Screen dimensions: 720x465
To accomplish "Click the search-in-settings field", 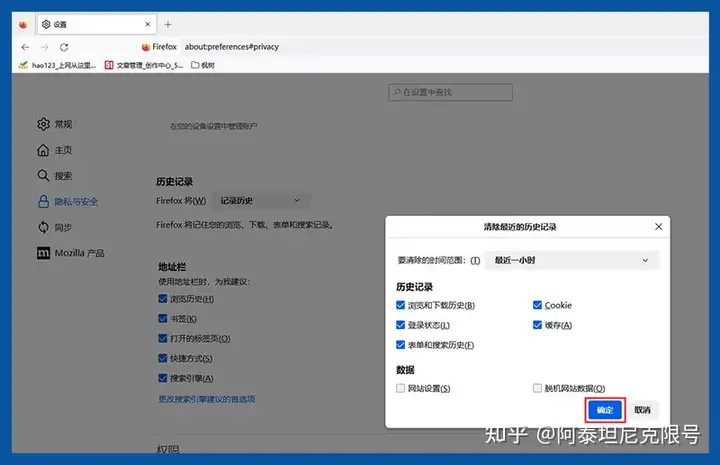I will click(450, 92).
